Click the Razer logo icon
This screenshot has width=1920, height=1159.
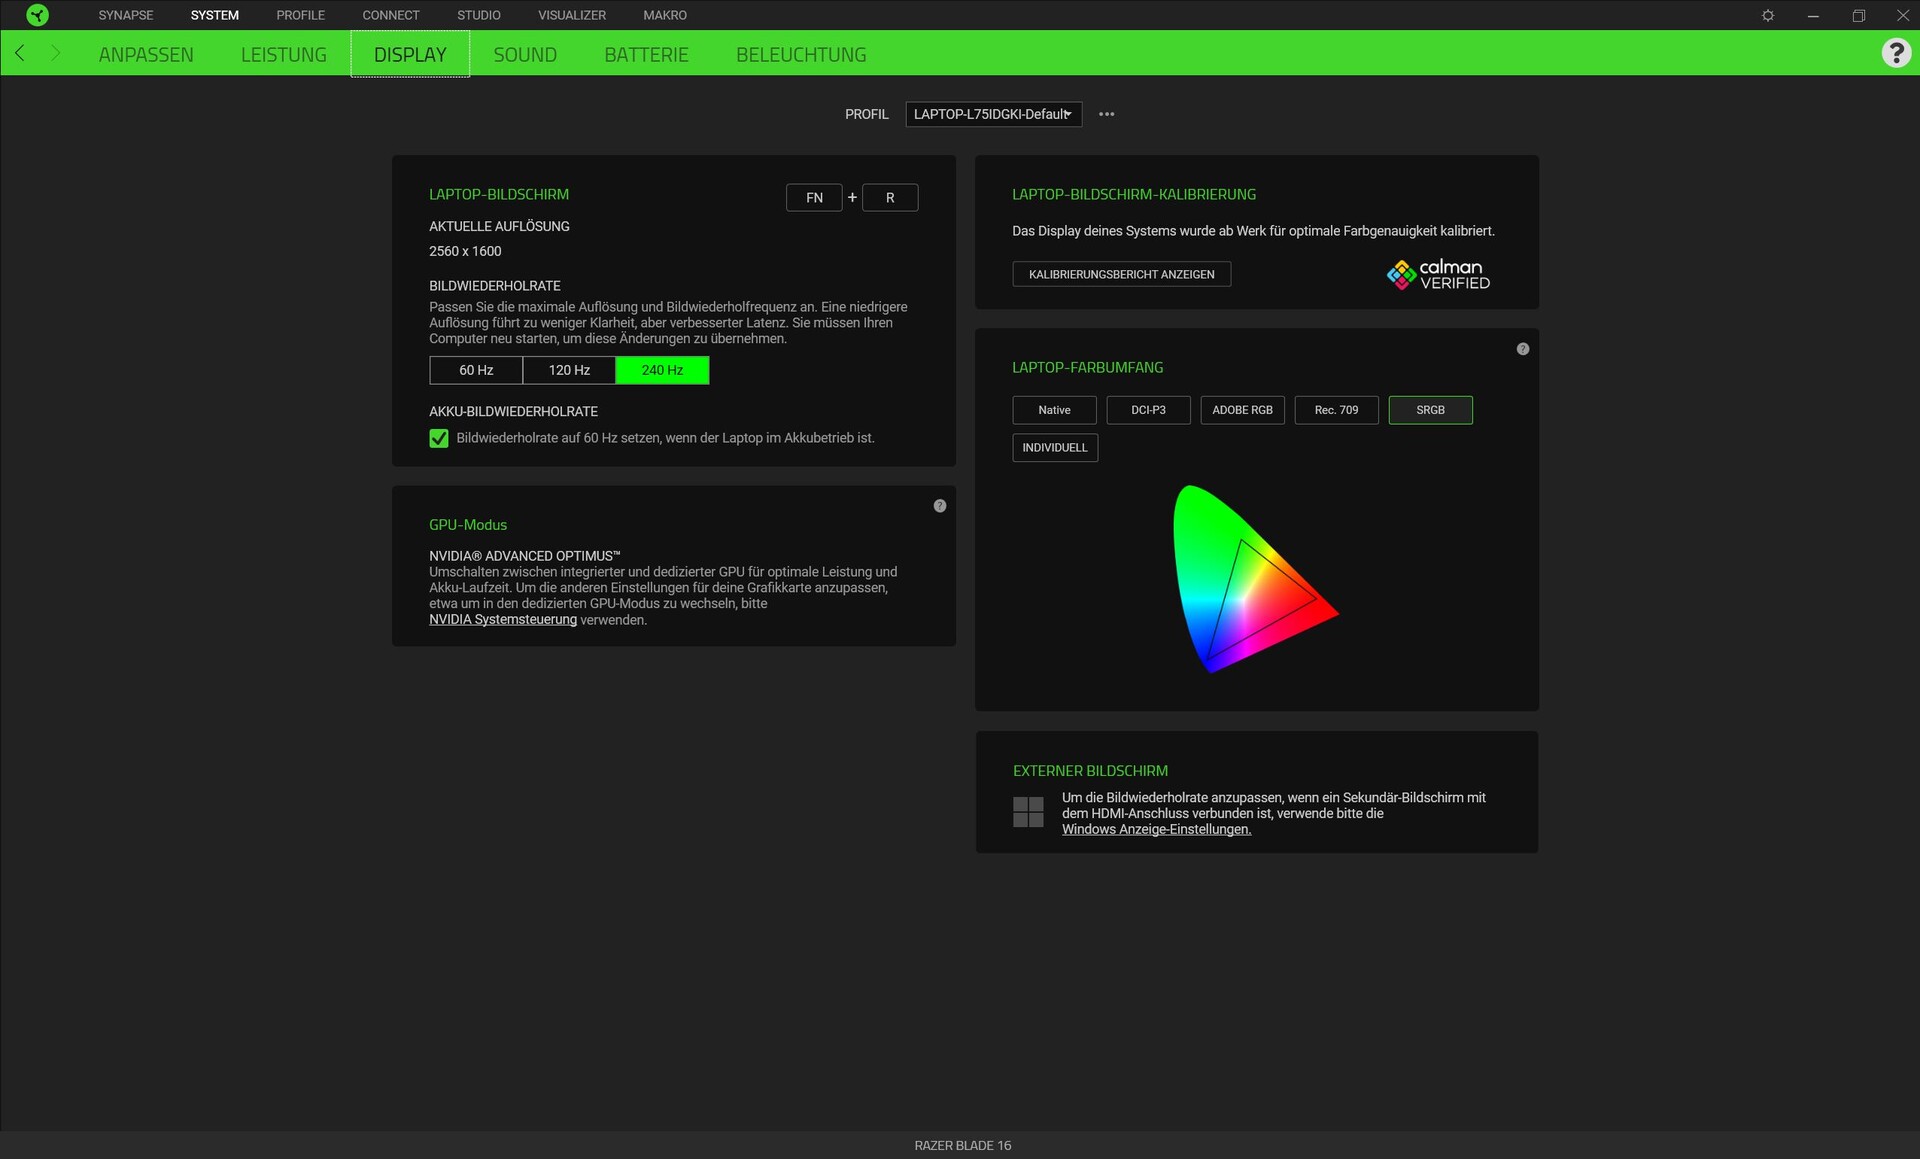[x=37, y=15]
